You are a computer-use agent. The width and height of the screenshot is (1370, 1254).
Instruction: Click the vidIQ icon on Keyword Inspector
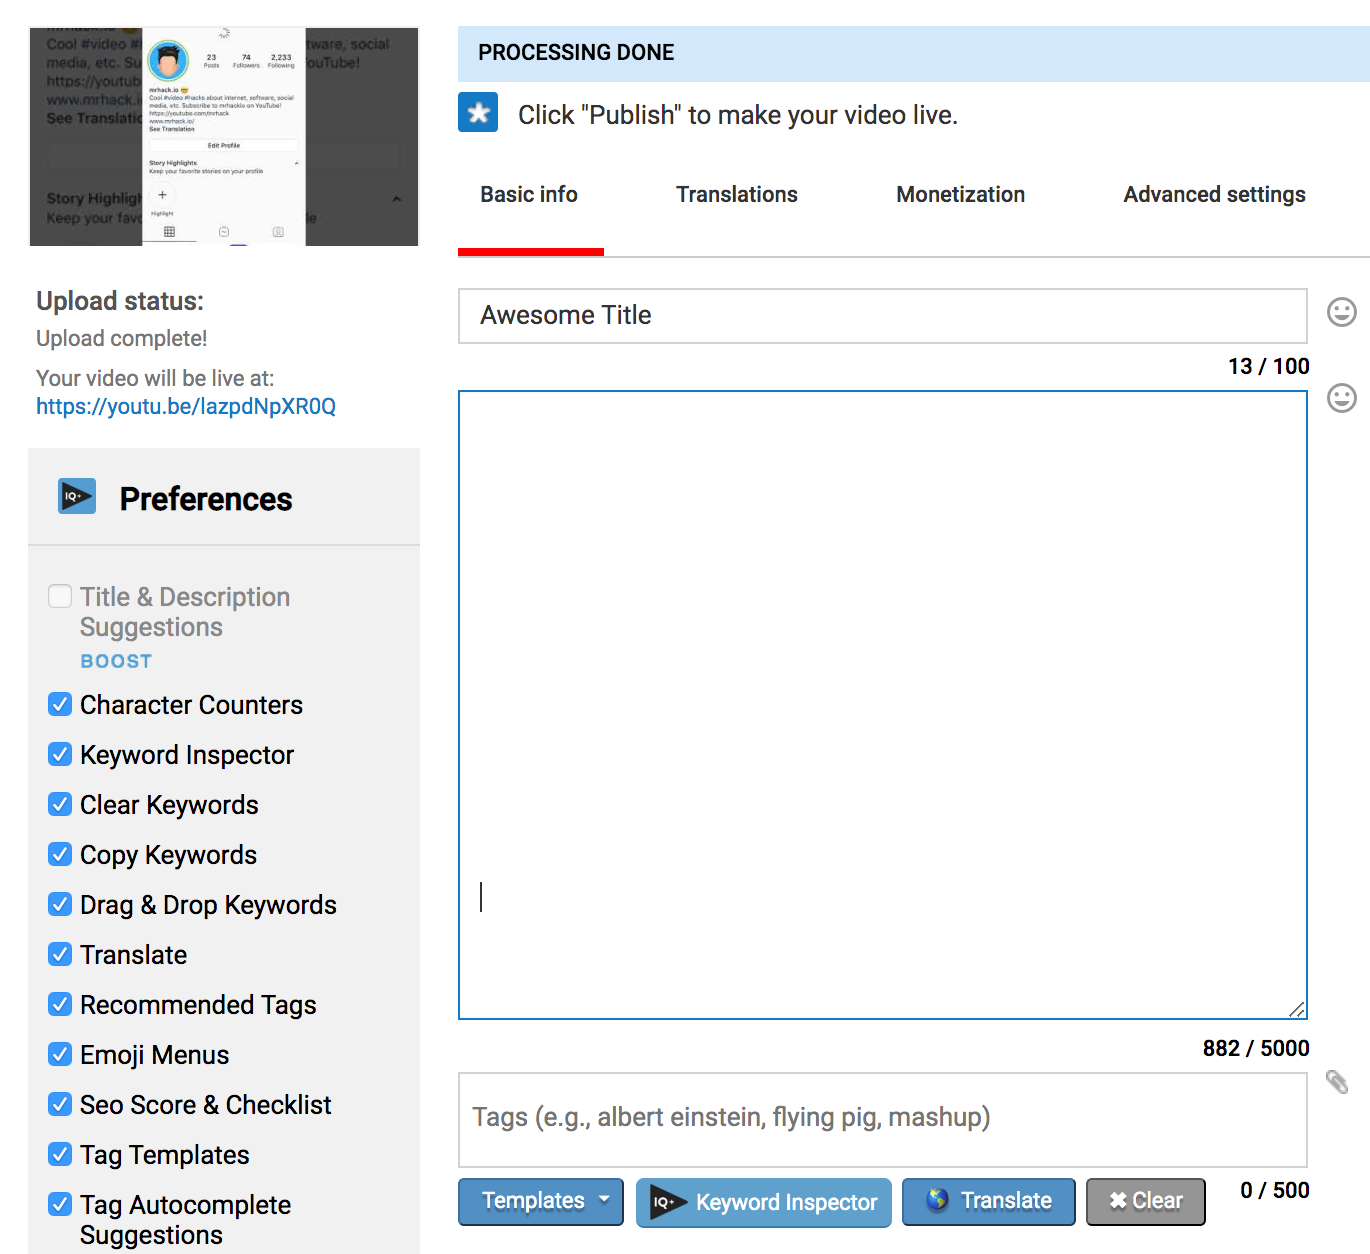[666, 1202]
